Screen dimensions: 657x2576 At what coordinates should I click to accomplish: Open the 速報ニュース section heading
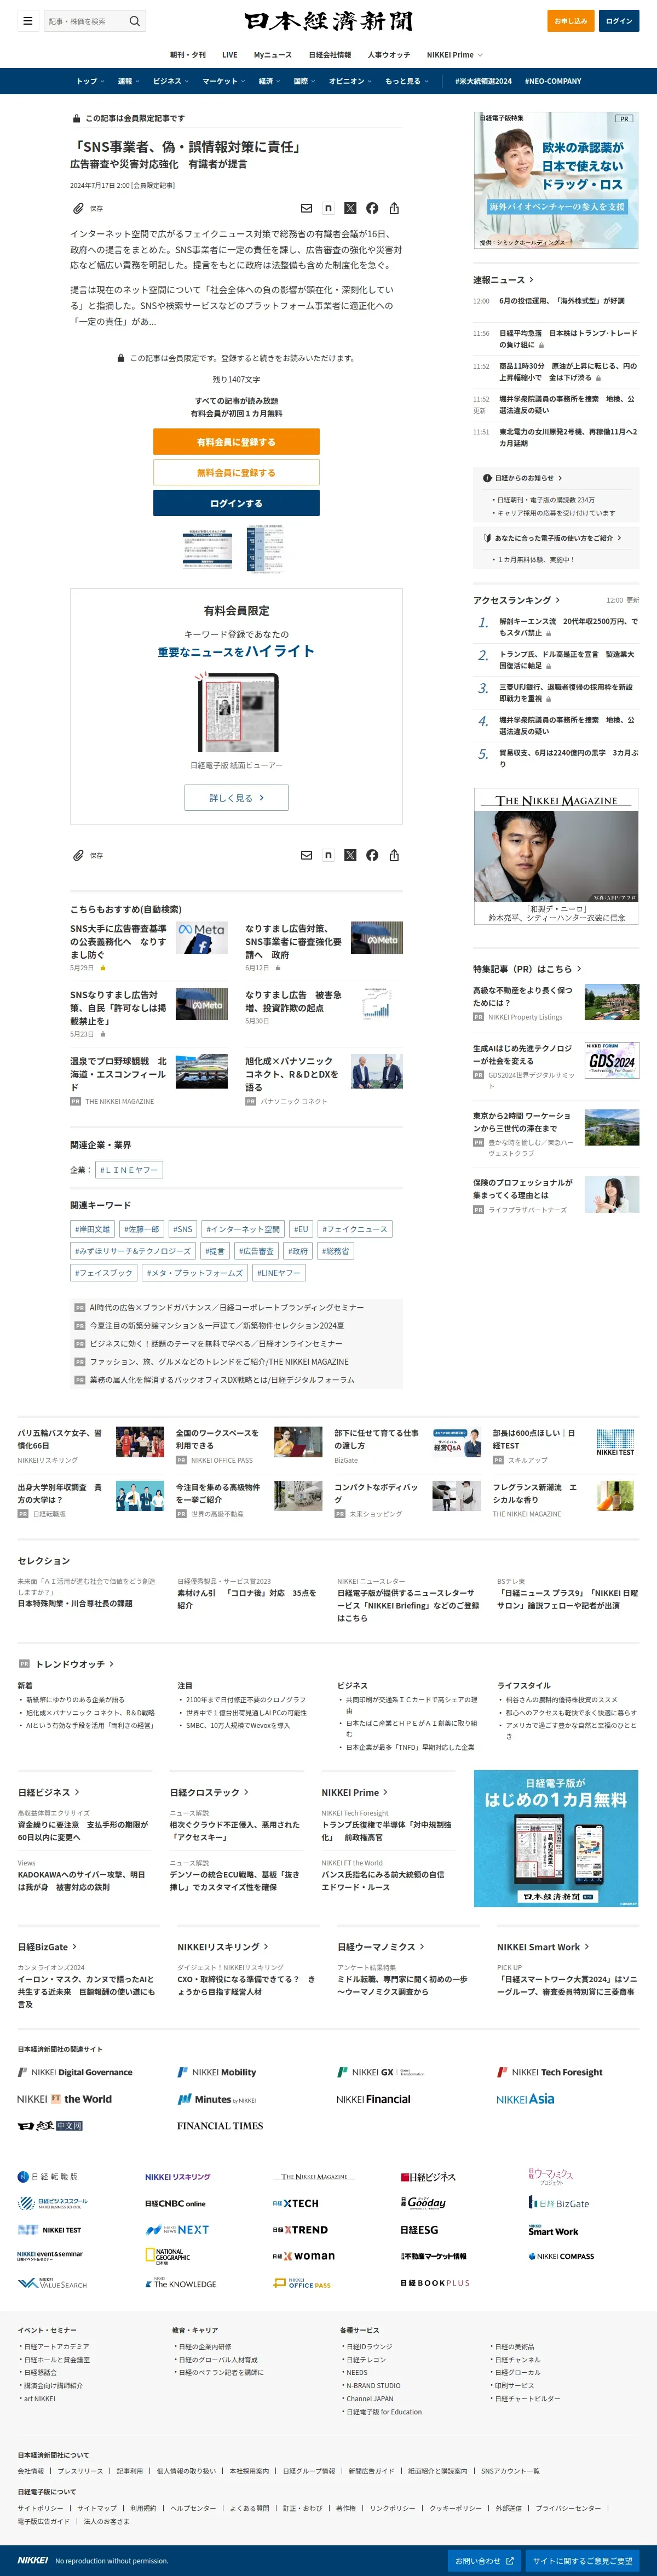[504, 280]
